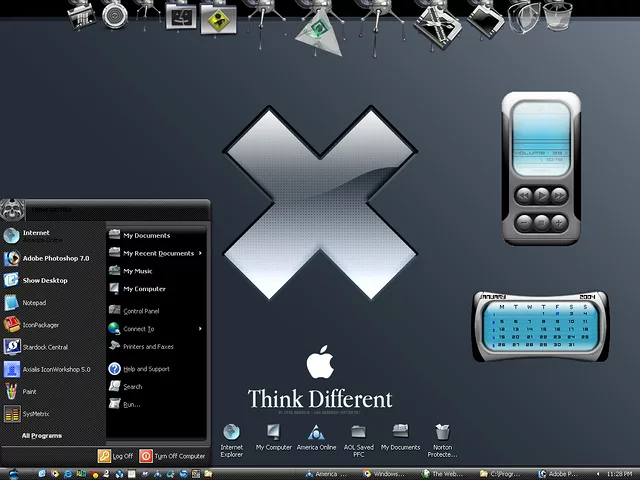Viewport: 640px width, 480px height.
Task: Open Stardock Central in Start menu
Action: pos(45,347)
